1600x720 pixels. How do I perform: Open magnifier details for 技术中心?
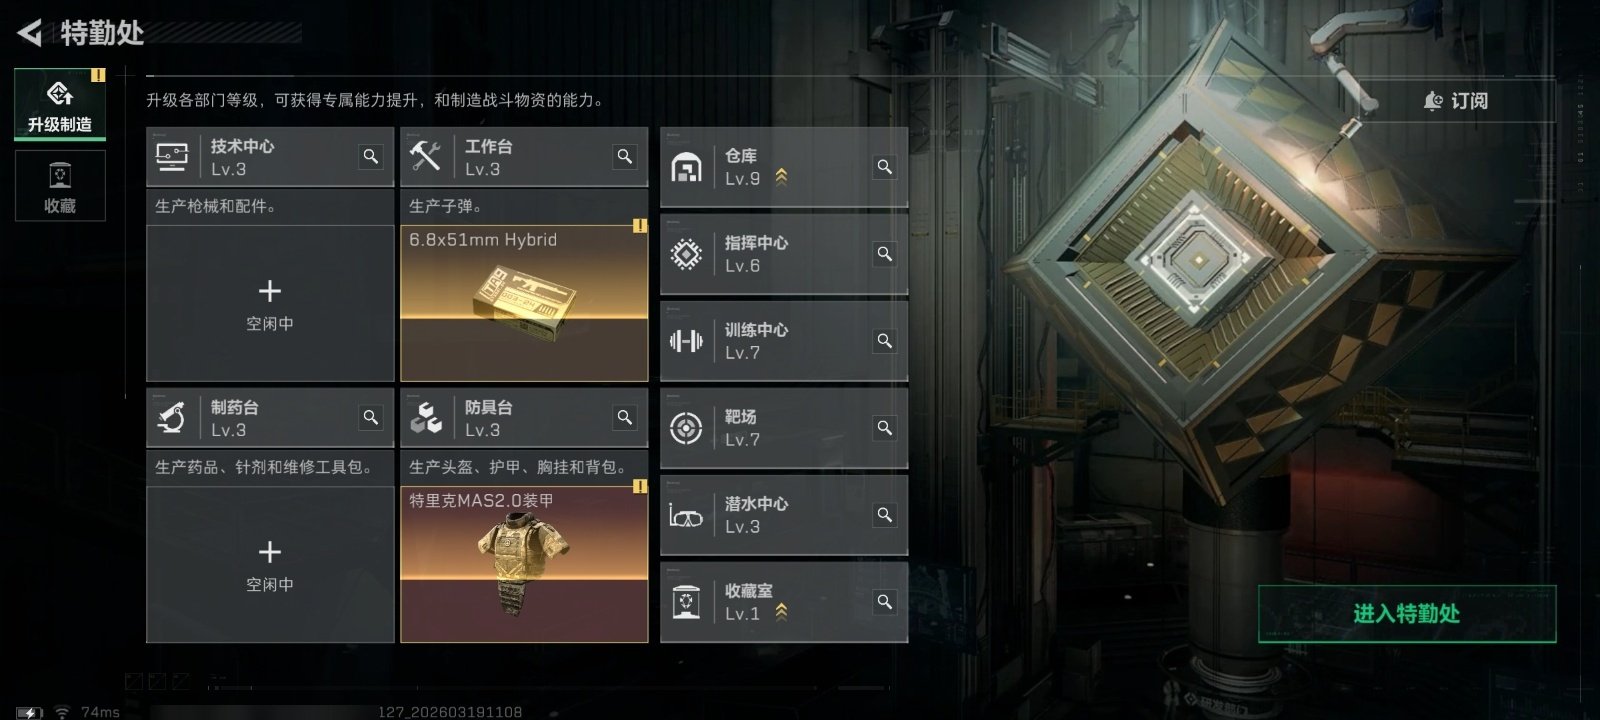tap(371, 156)
